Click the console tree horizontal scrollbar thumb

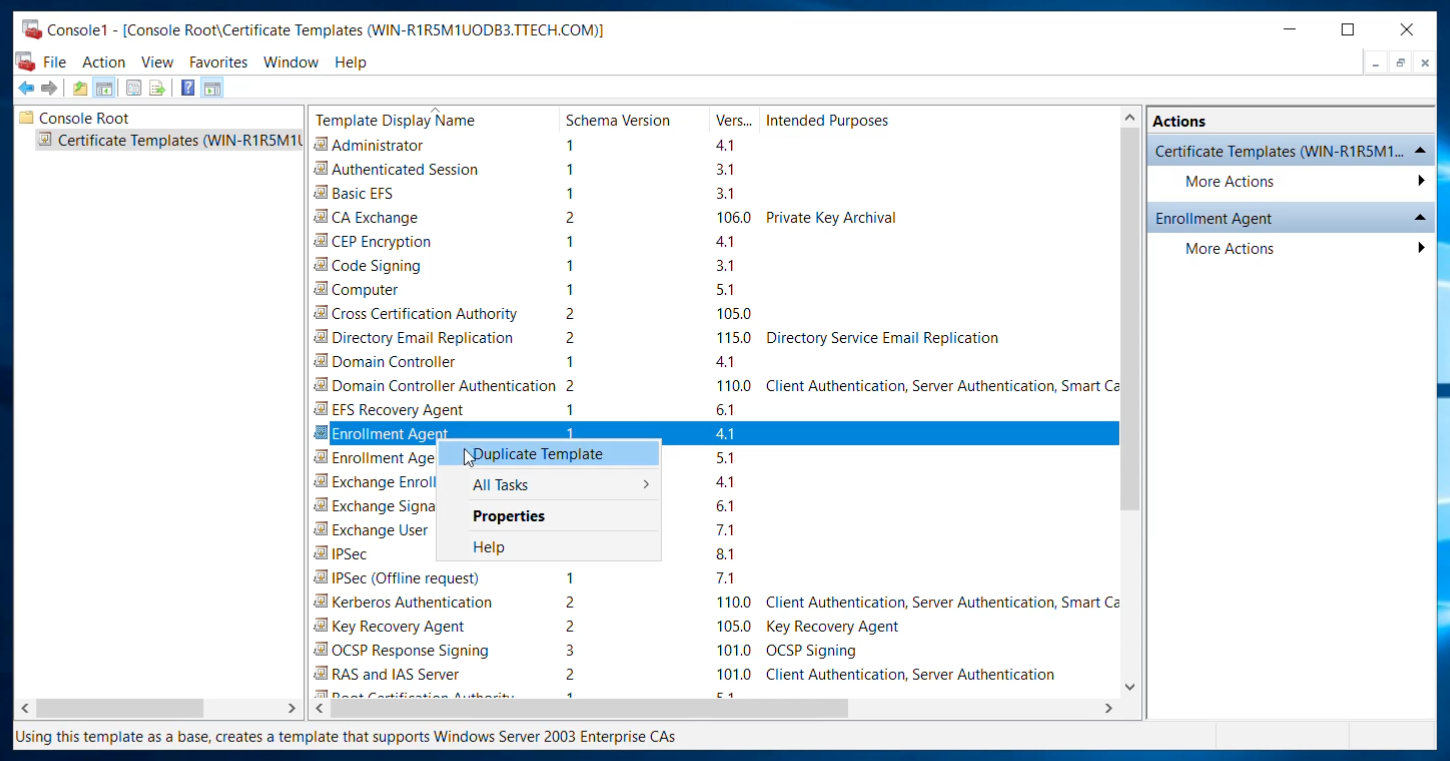coord(118,708)
